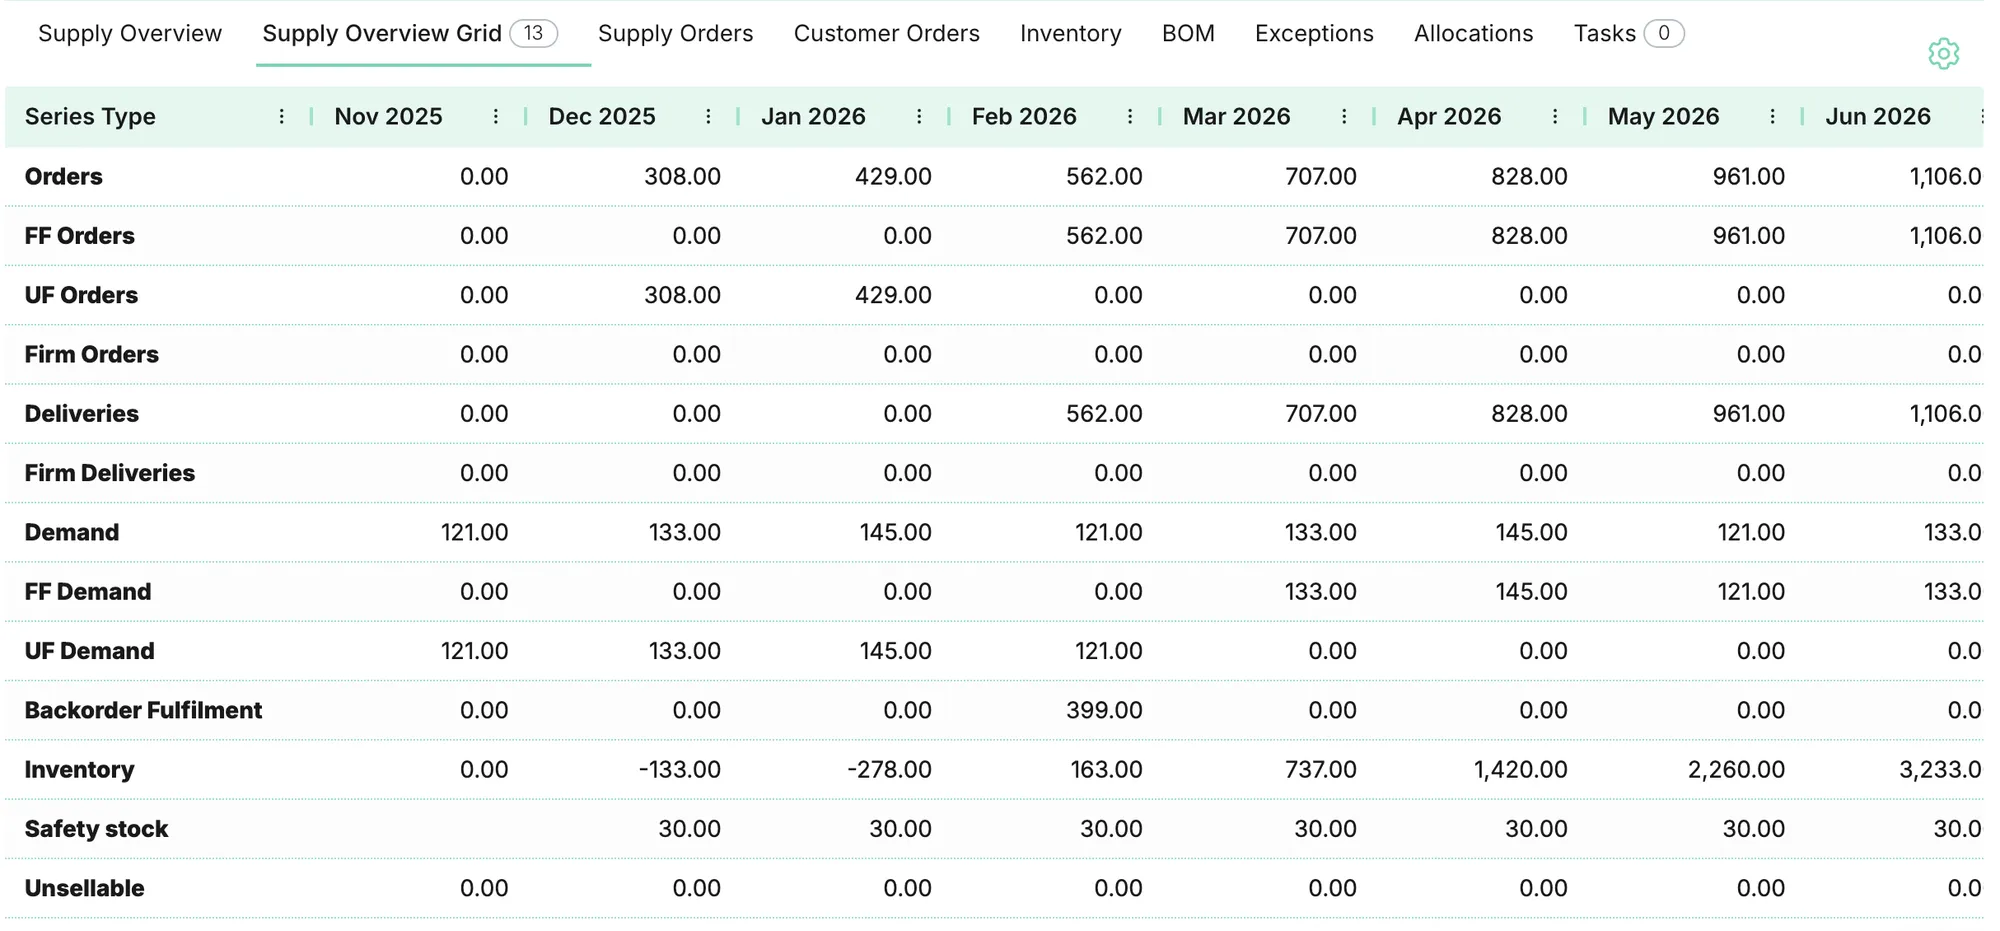Select the Backorder Fulfilment row label
2000x931 pixels.
point(143,711)
